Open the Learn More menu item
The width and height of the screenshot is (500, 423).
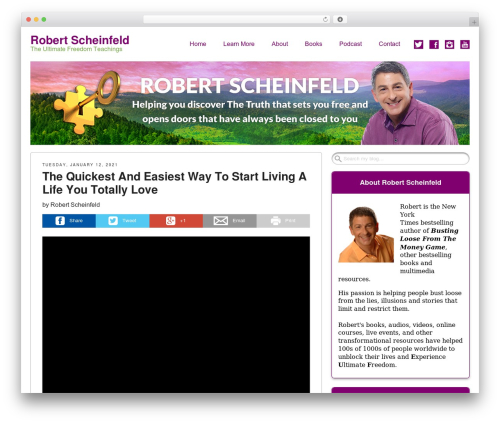click(239, 44)
